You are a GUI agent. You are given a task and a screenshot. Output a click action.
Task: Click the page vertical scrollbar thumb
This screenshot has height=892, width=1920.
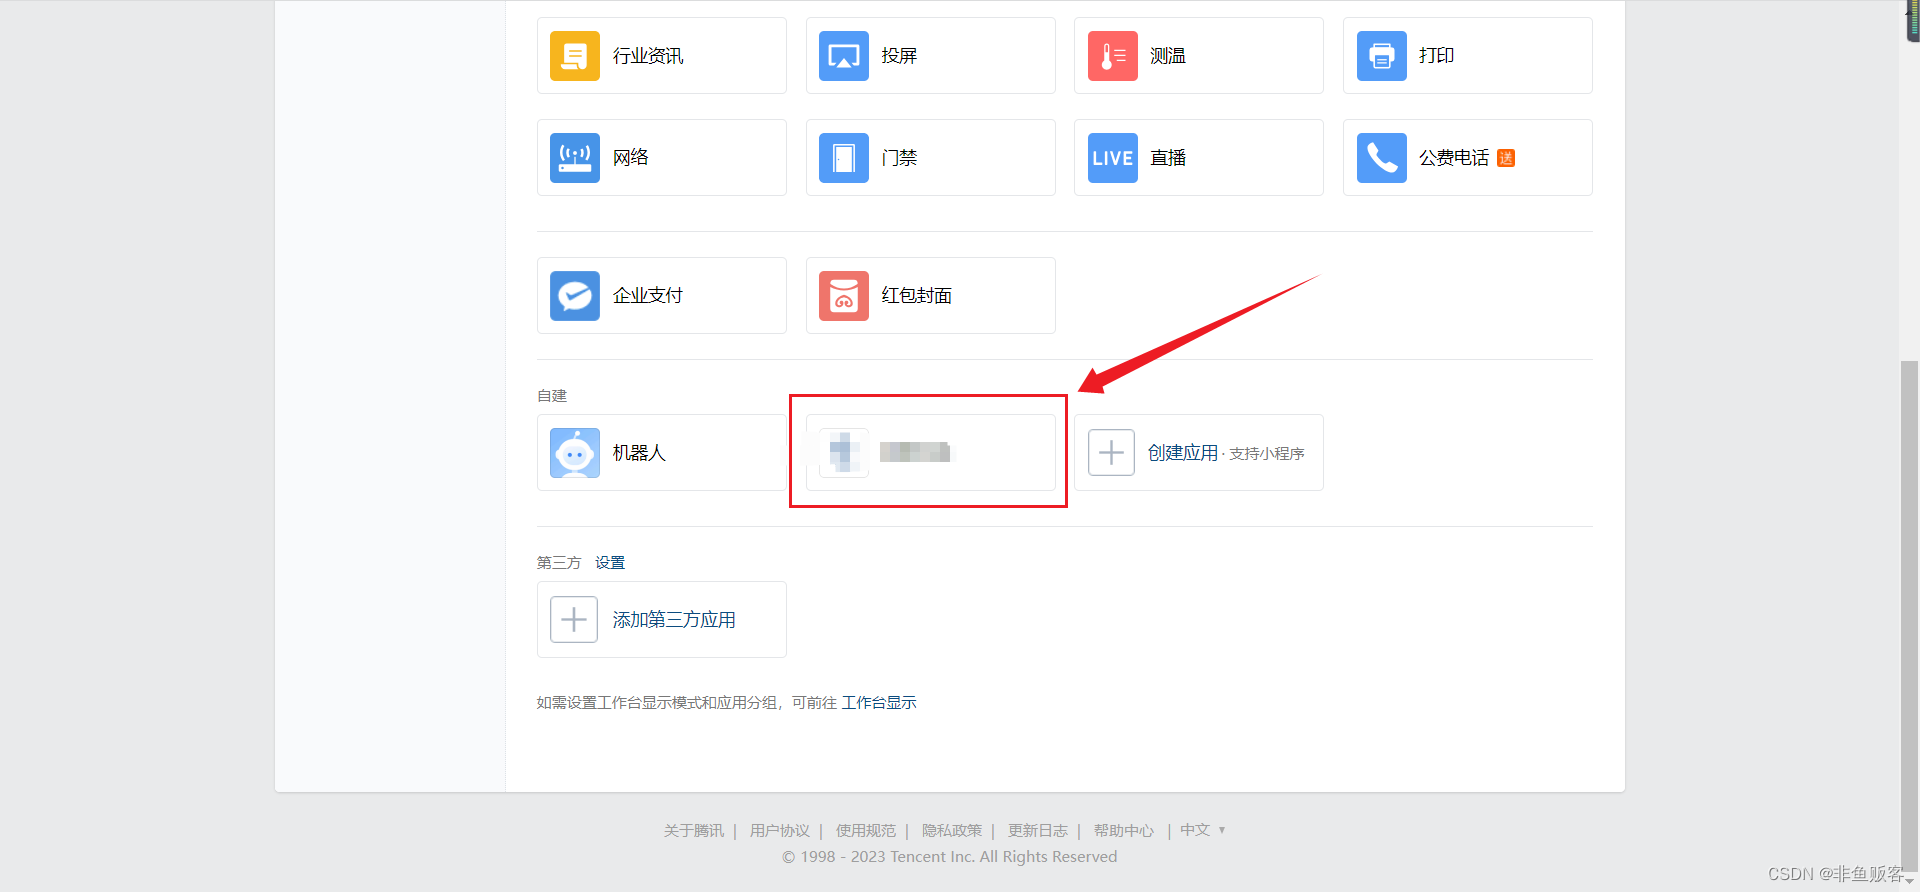point(1910,615)
